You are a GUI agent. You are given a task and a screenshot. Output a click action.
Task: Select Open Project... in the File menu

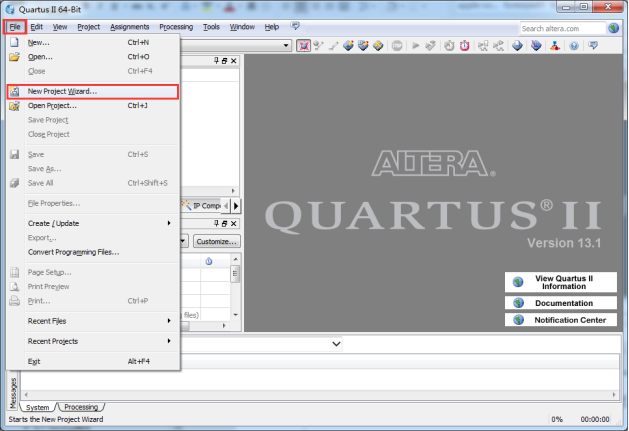[x=92, y=106]
